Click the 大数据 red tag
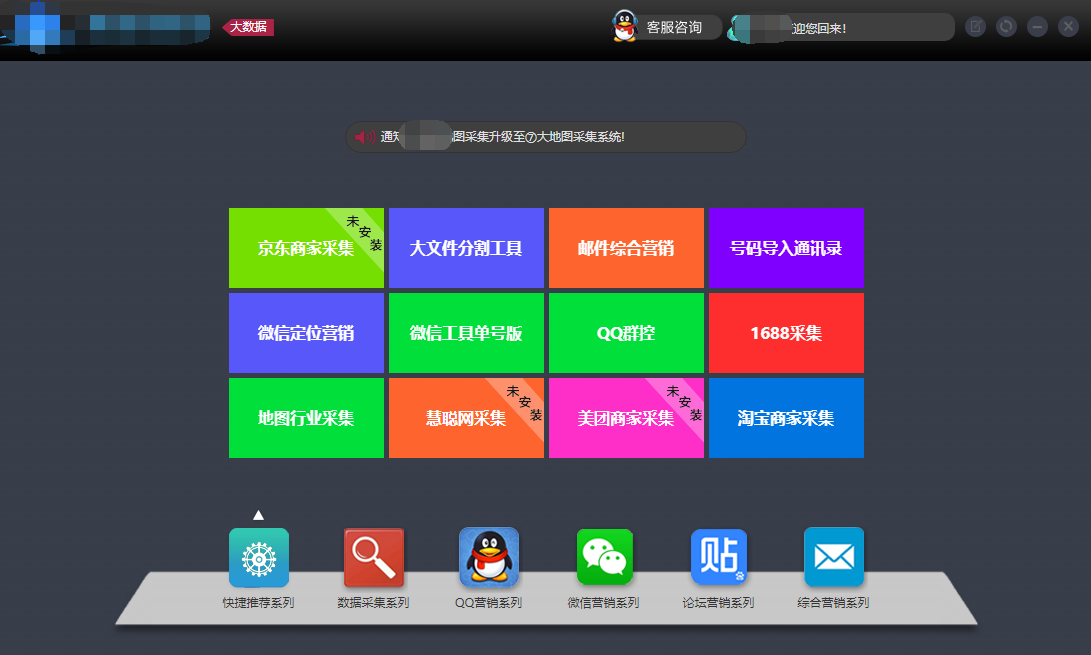Viewport: 1091px width, 655px height. (248, 27)
